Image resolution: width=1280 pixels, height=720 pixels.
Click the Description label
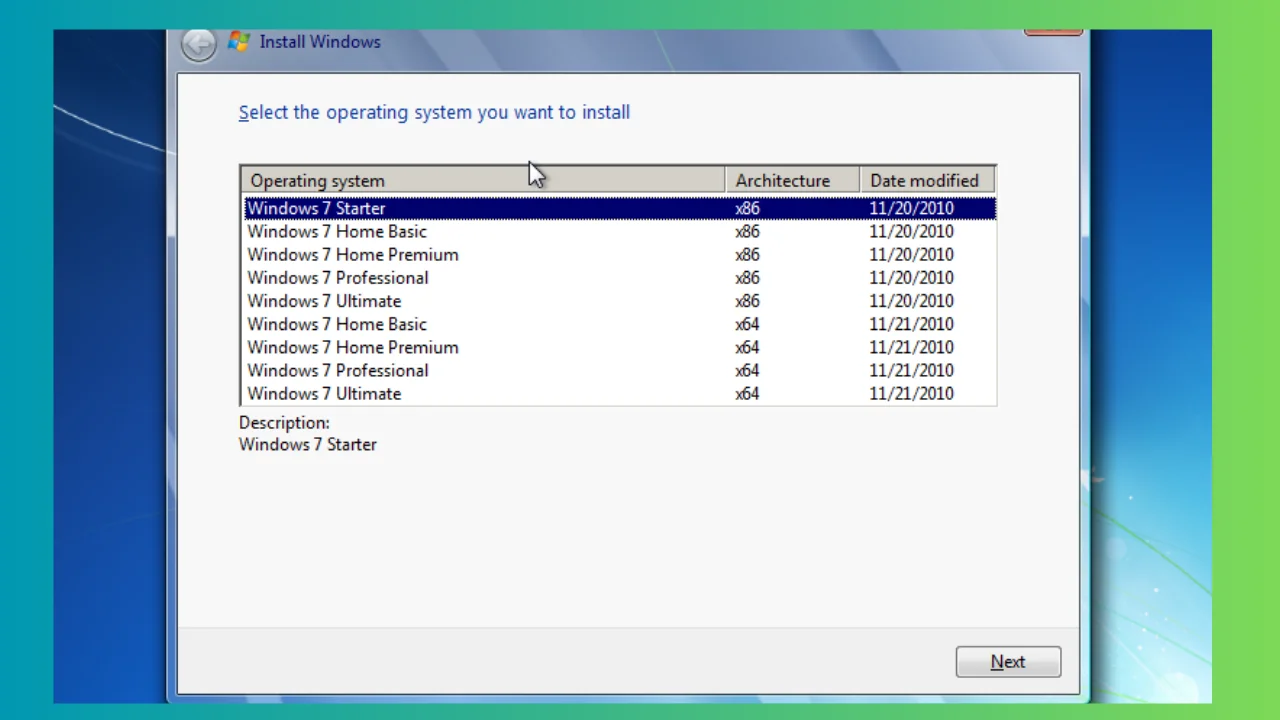click(284, 422)
